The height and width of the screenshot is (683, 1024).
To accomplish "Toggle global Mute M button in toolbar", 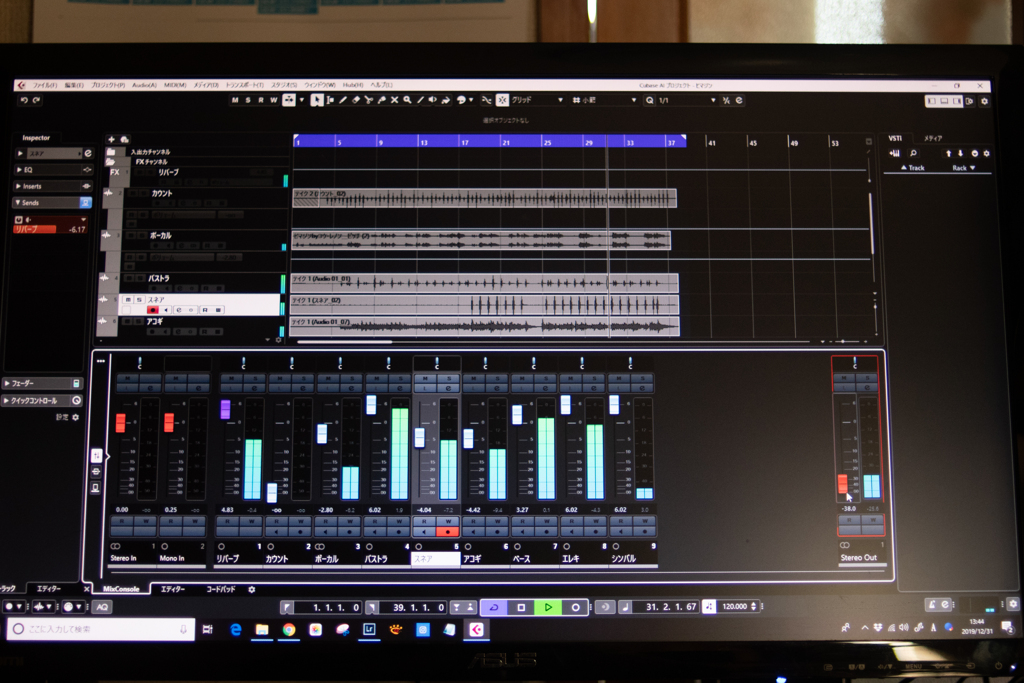I will coord(235,100).
